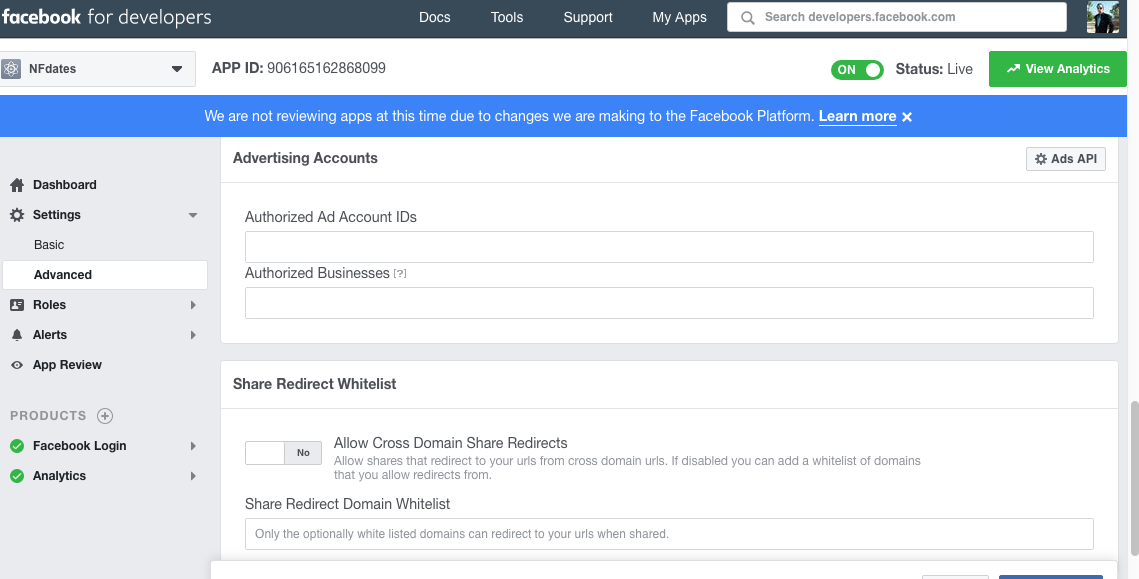Open the Tools menu
This screenshot has width=1139, height=579.
506,17
